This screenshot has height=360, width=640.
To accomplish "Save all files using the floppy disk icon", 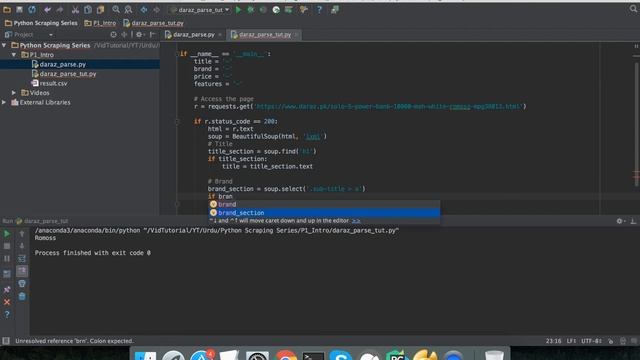I will [x=19, y=9].
